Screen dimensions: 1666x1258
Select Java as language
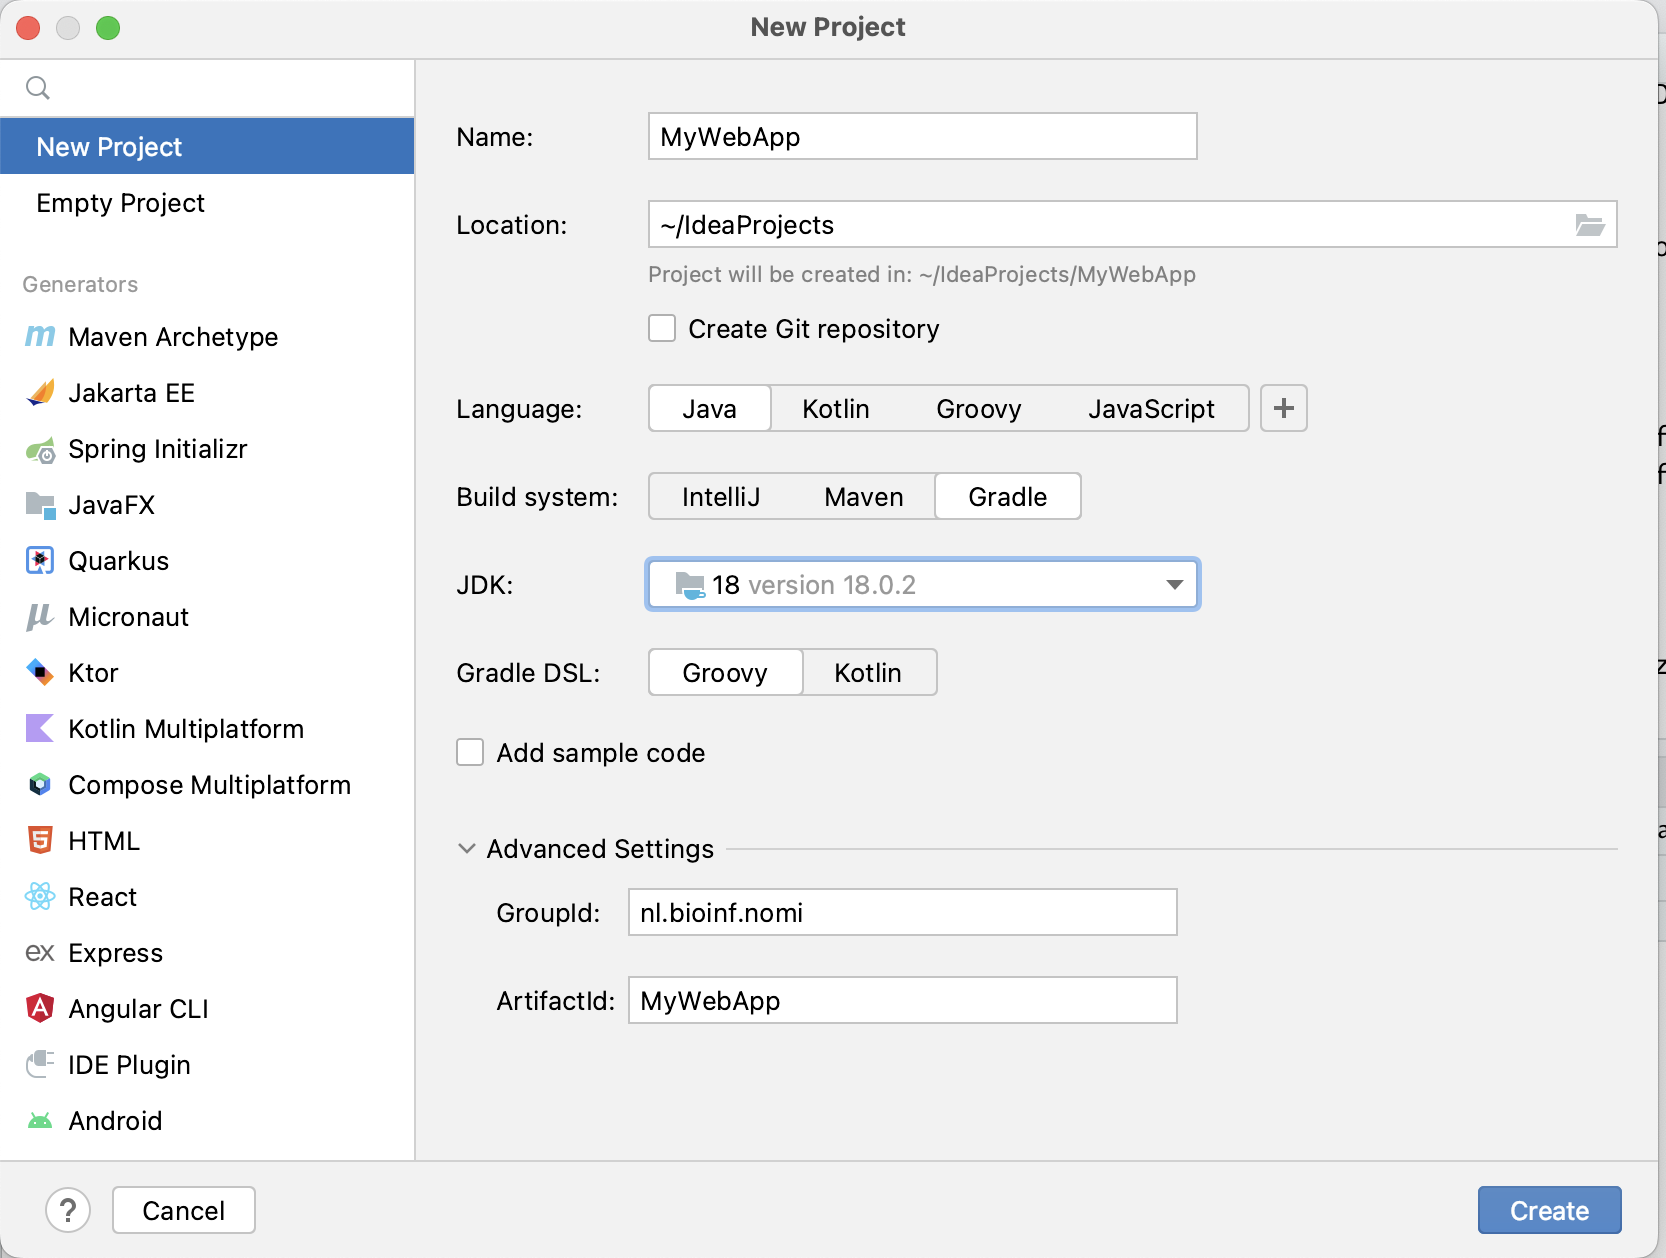click(x=710, y=409)
